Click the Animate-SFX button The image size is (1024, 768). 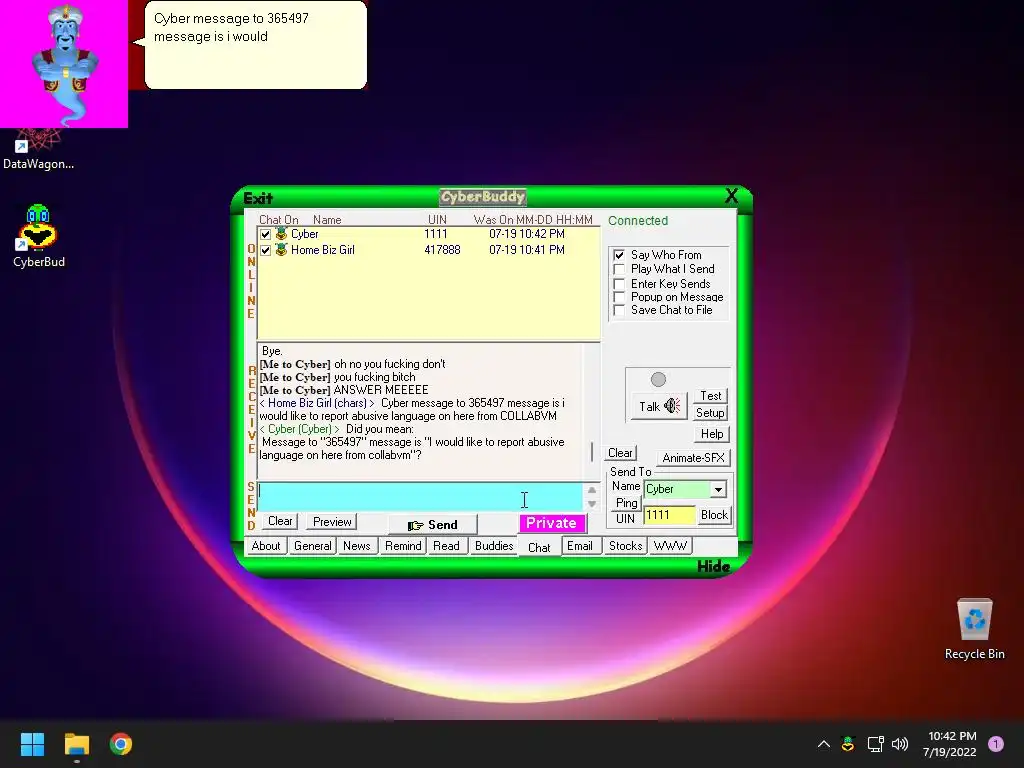click(x=694, y=458)
